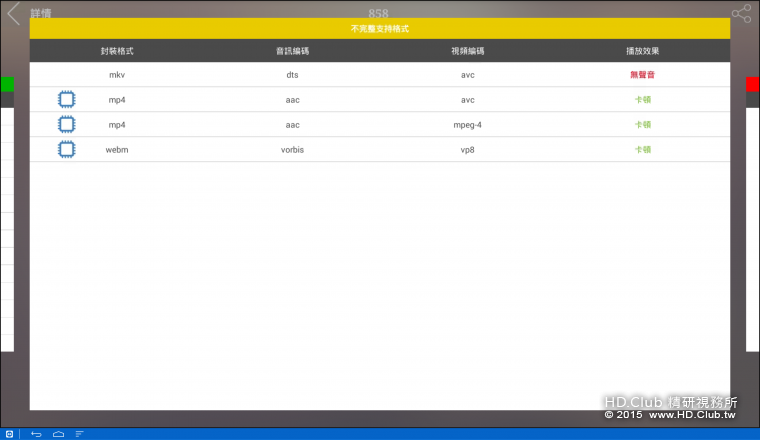Open the share icon at top right

pyautogui.click(x=741, y=13)
